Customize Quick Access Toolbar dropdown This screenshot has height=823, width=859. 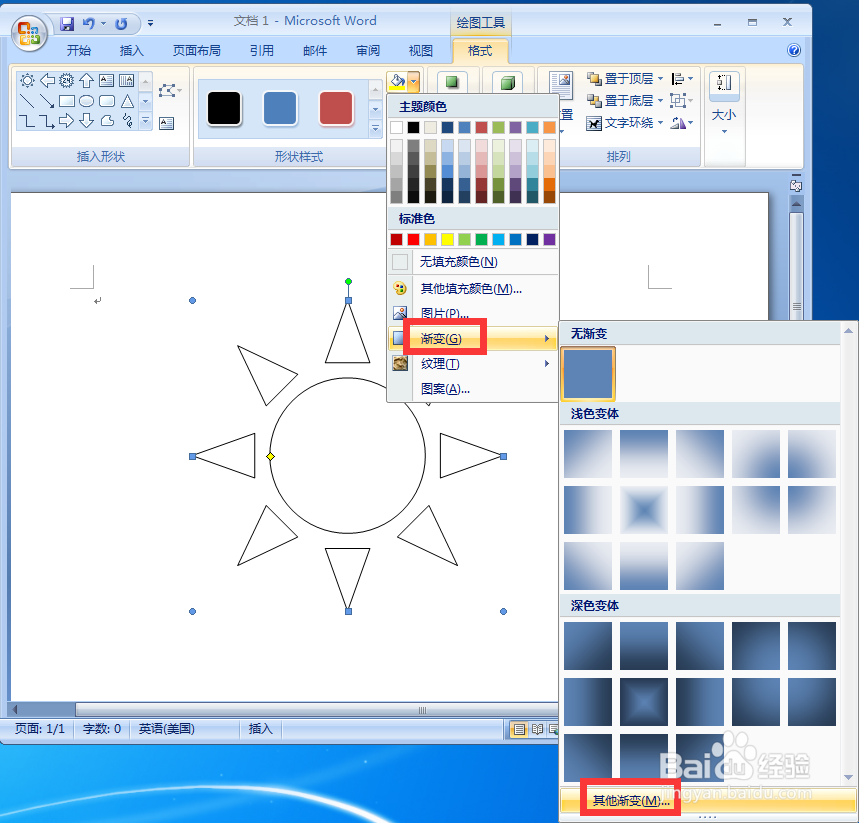[151, 24]
